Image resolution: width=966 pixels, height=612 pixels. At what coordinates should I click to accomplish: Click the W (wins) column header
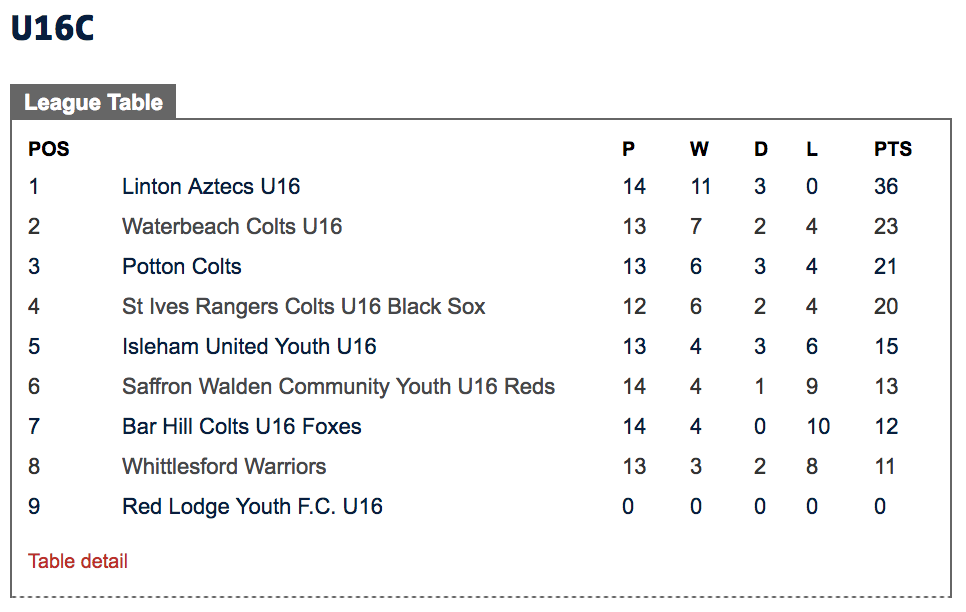[699, 149]
